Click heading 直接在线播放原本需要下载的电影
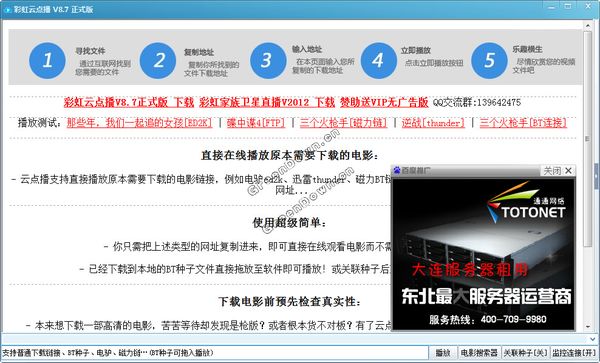The image size is (600, 363). (291, 155)
